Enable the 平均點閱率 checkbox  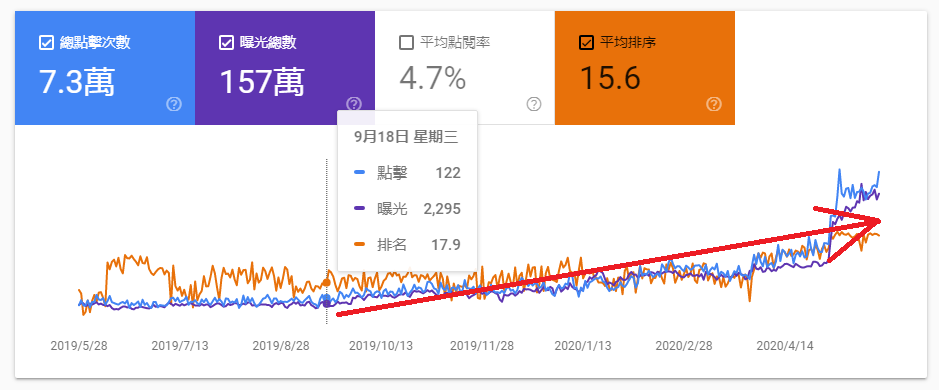(x=406, y=43)
